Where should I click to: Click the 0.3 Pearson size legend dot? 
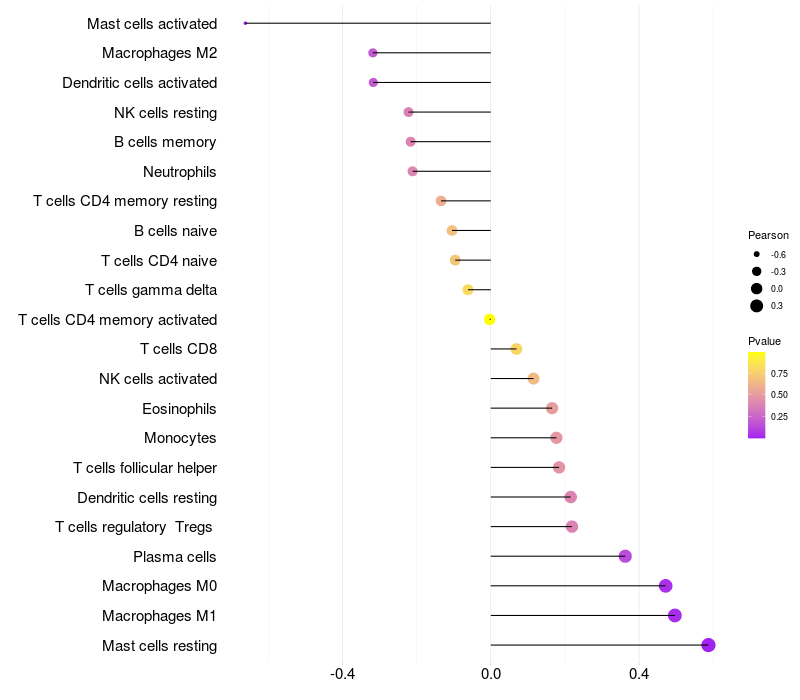tap(756, 306)
